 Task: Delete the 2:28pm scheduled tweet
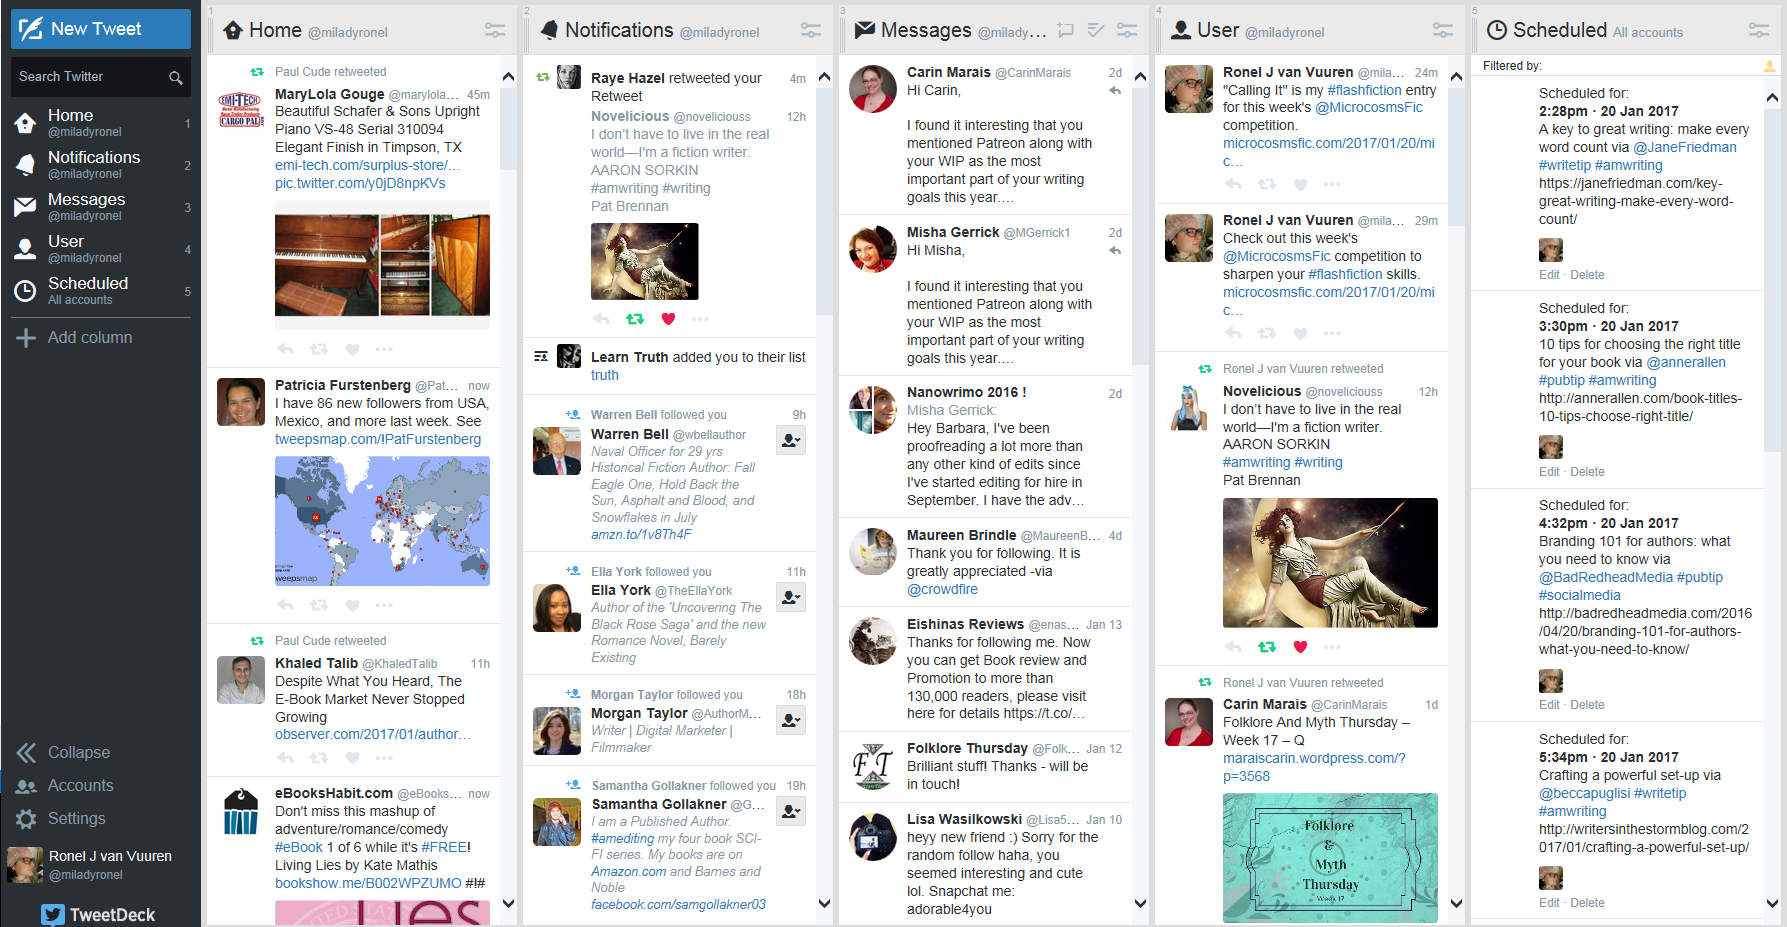tap(1587, 275)
